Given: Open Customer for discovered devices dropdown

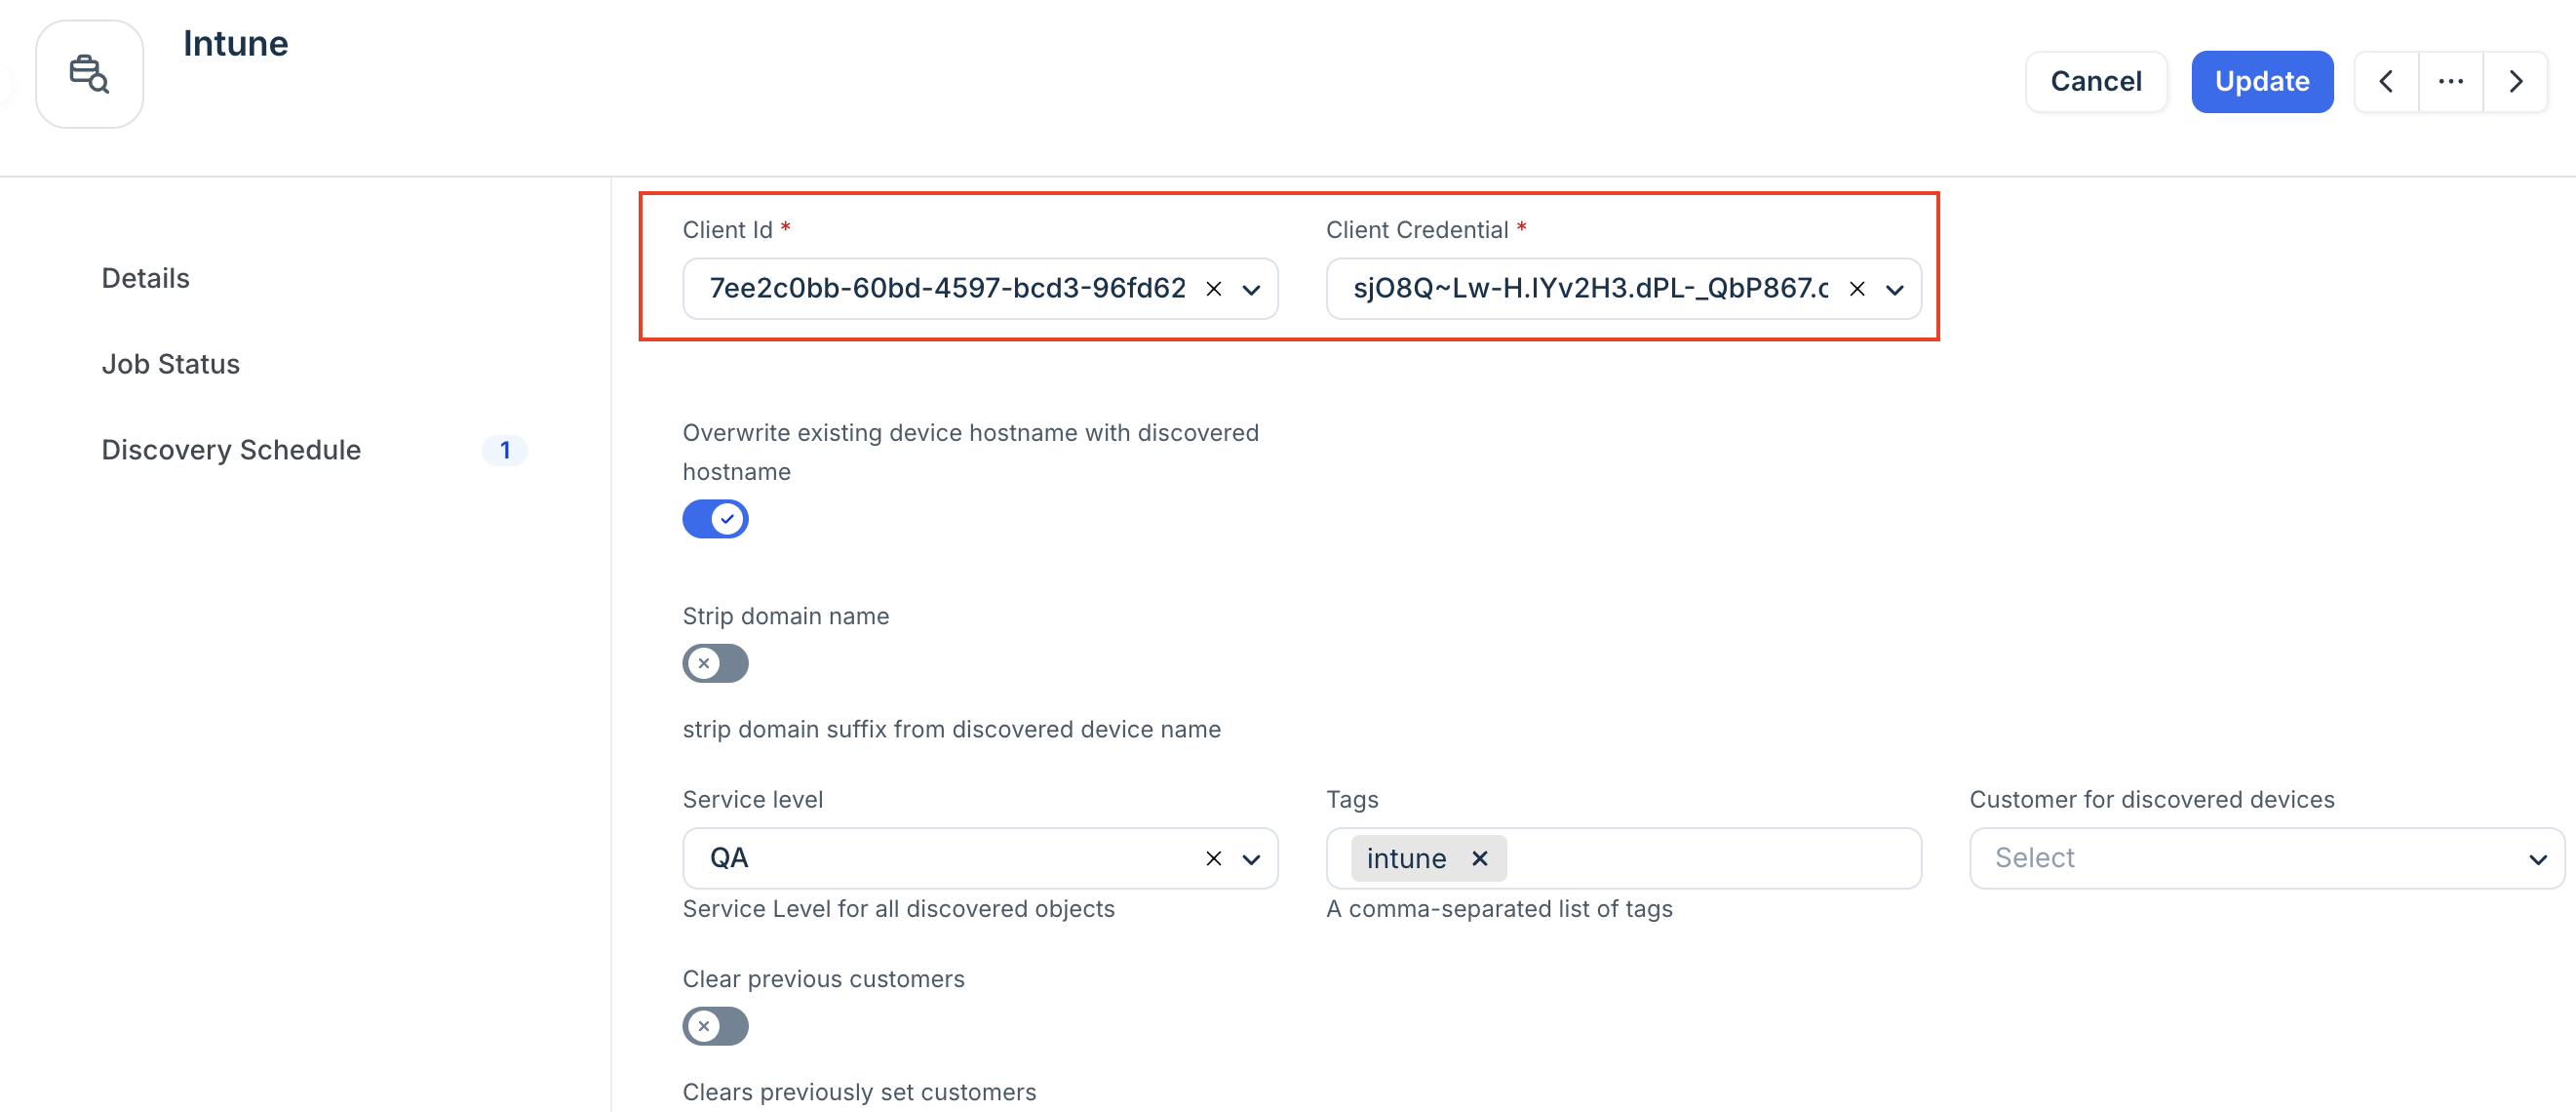Looking at the screenshot, I should 2267,858.
